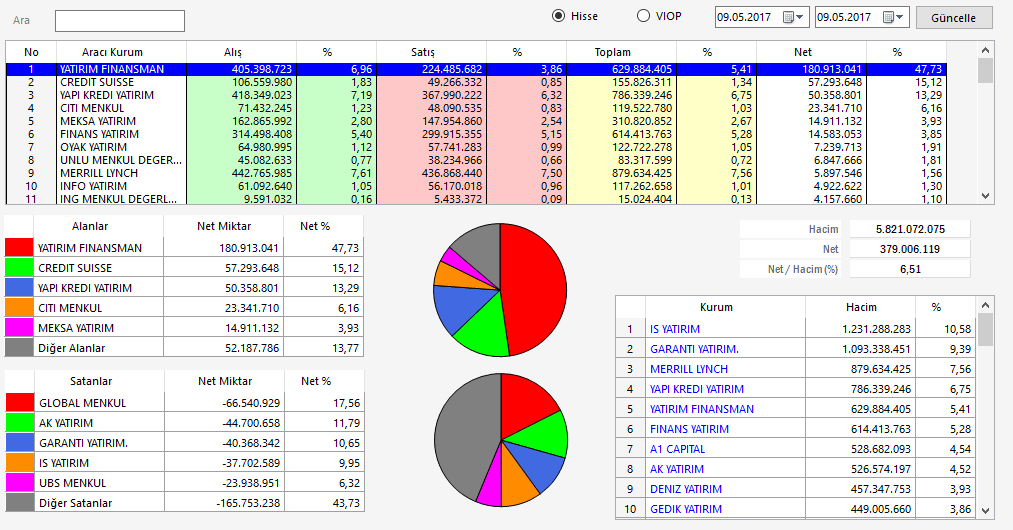Image resolution: width=1013 pixels, height=530 pixels.
Task: Click the Alanlar table header
Action: (x=98, y=226)
